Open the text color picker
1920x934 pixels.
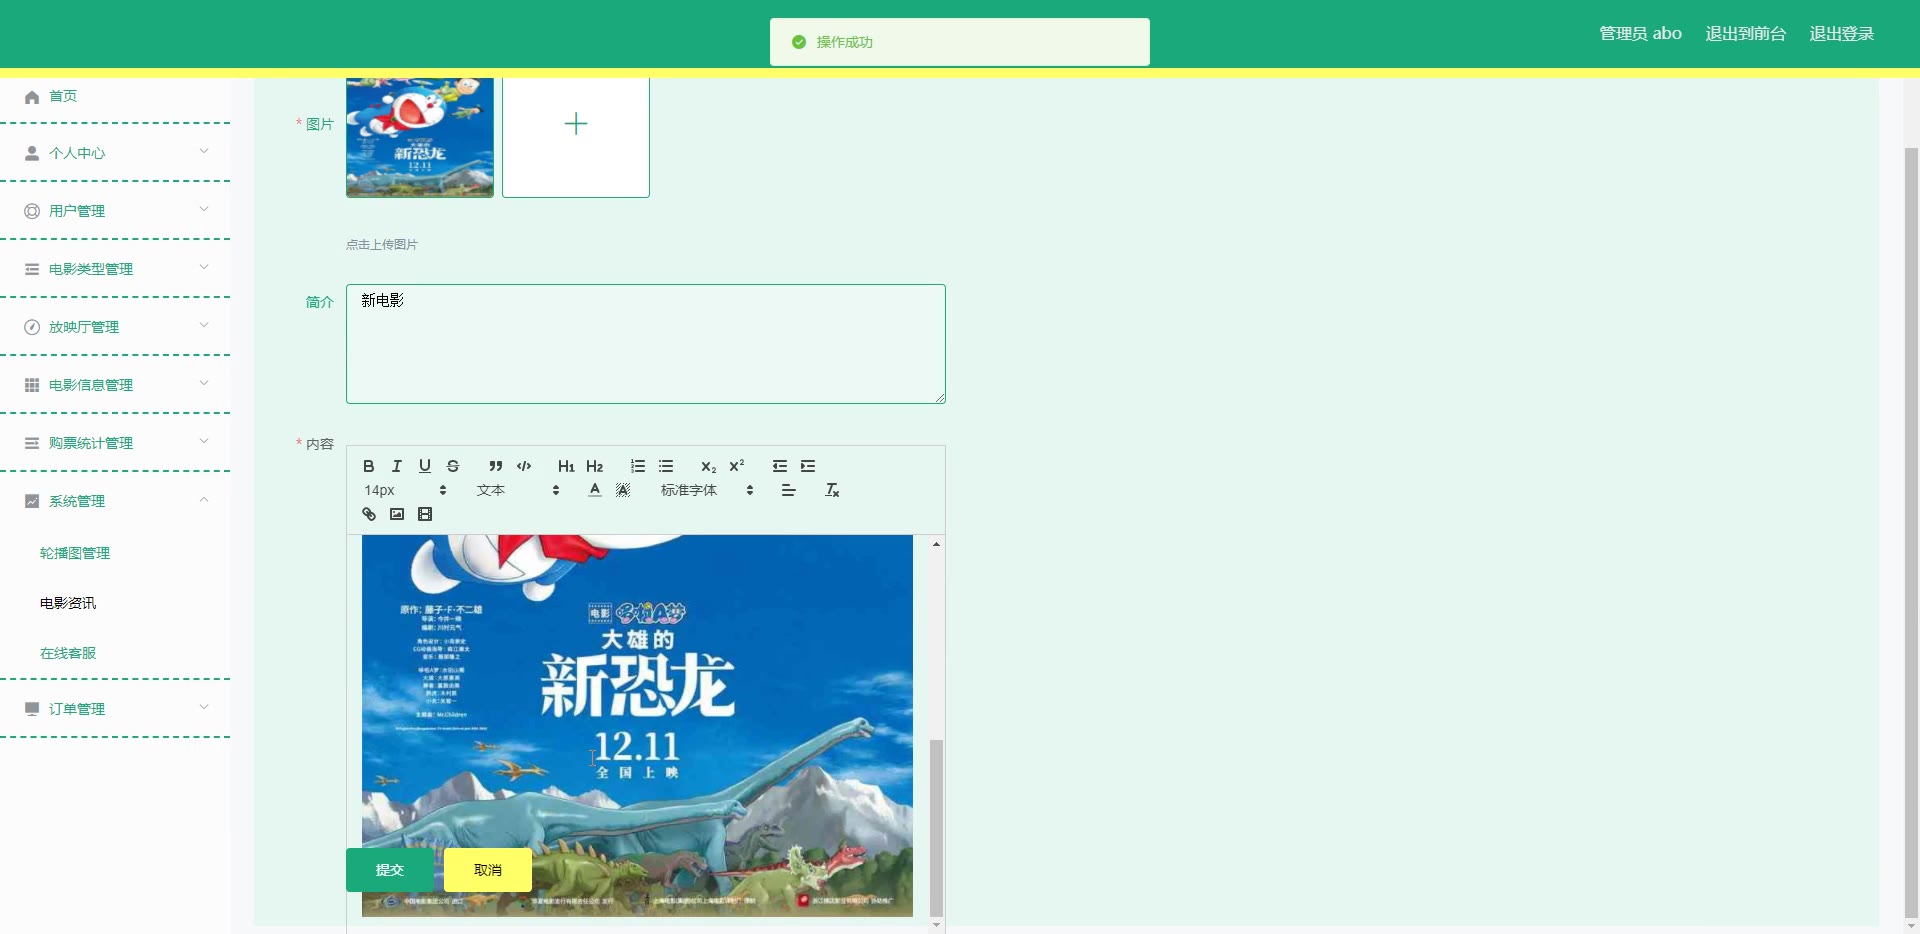[x=595, y=490]
